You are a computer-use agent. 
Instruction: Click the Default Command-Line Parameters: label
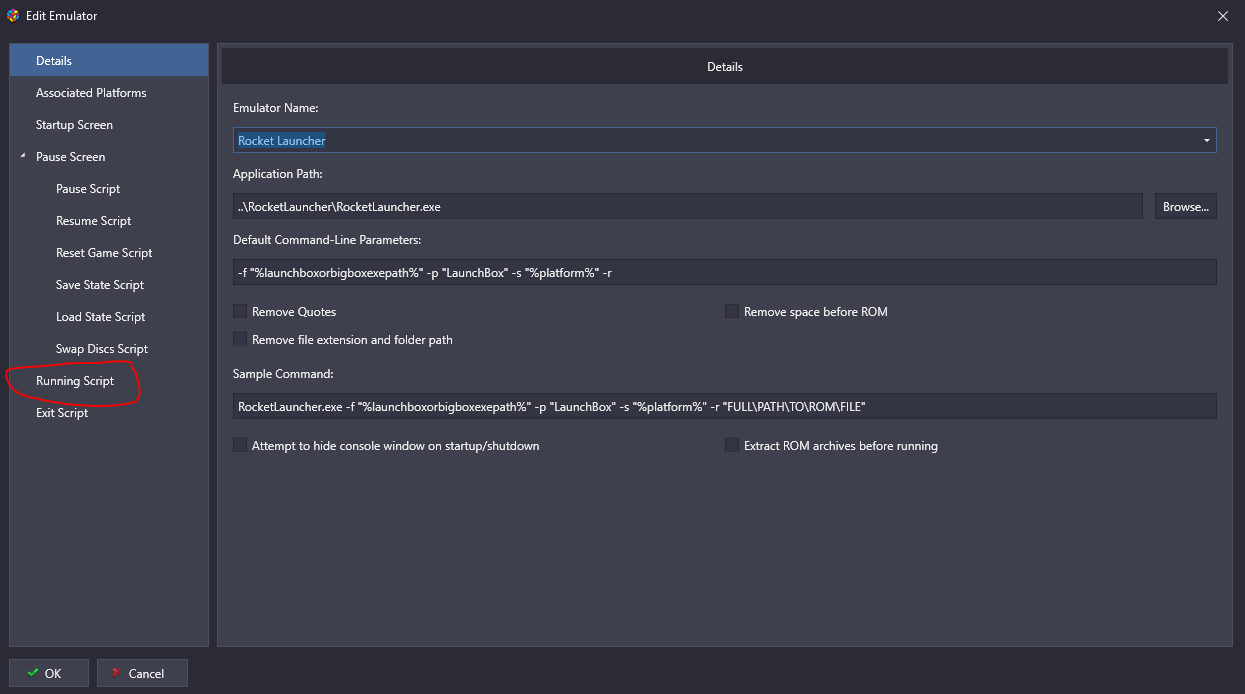coord(327,239)
